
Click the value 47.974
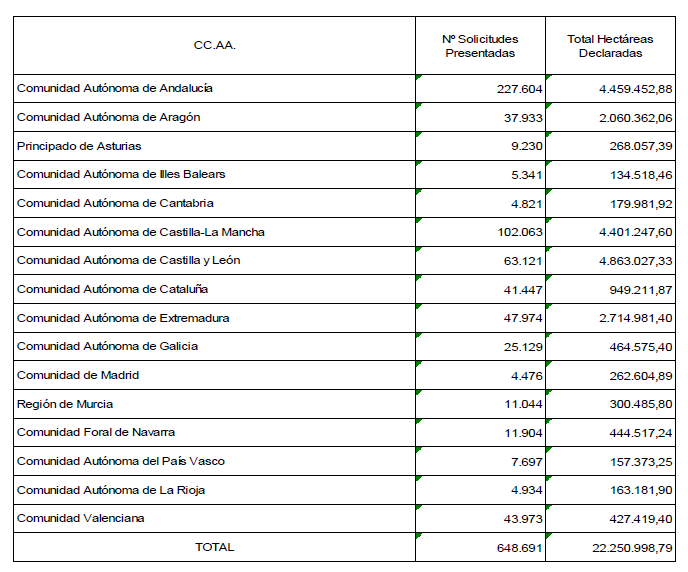pos(523,318)
